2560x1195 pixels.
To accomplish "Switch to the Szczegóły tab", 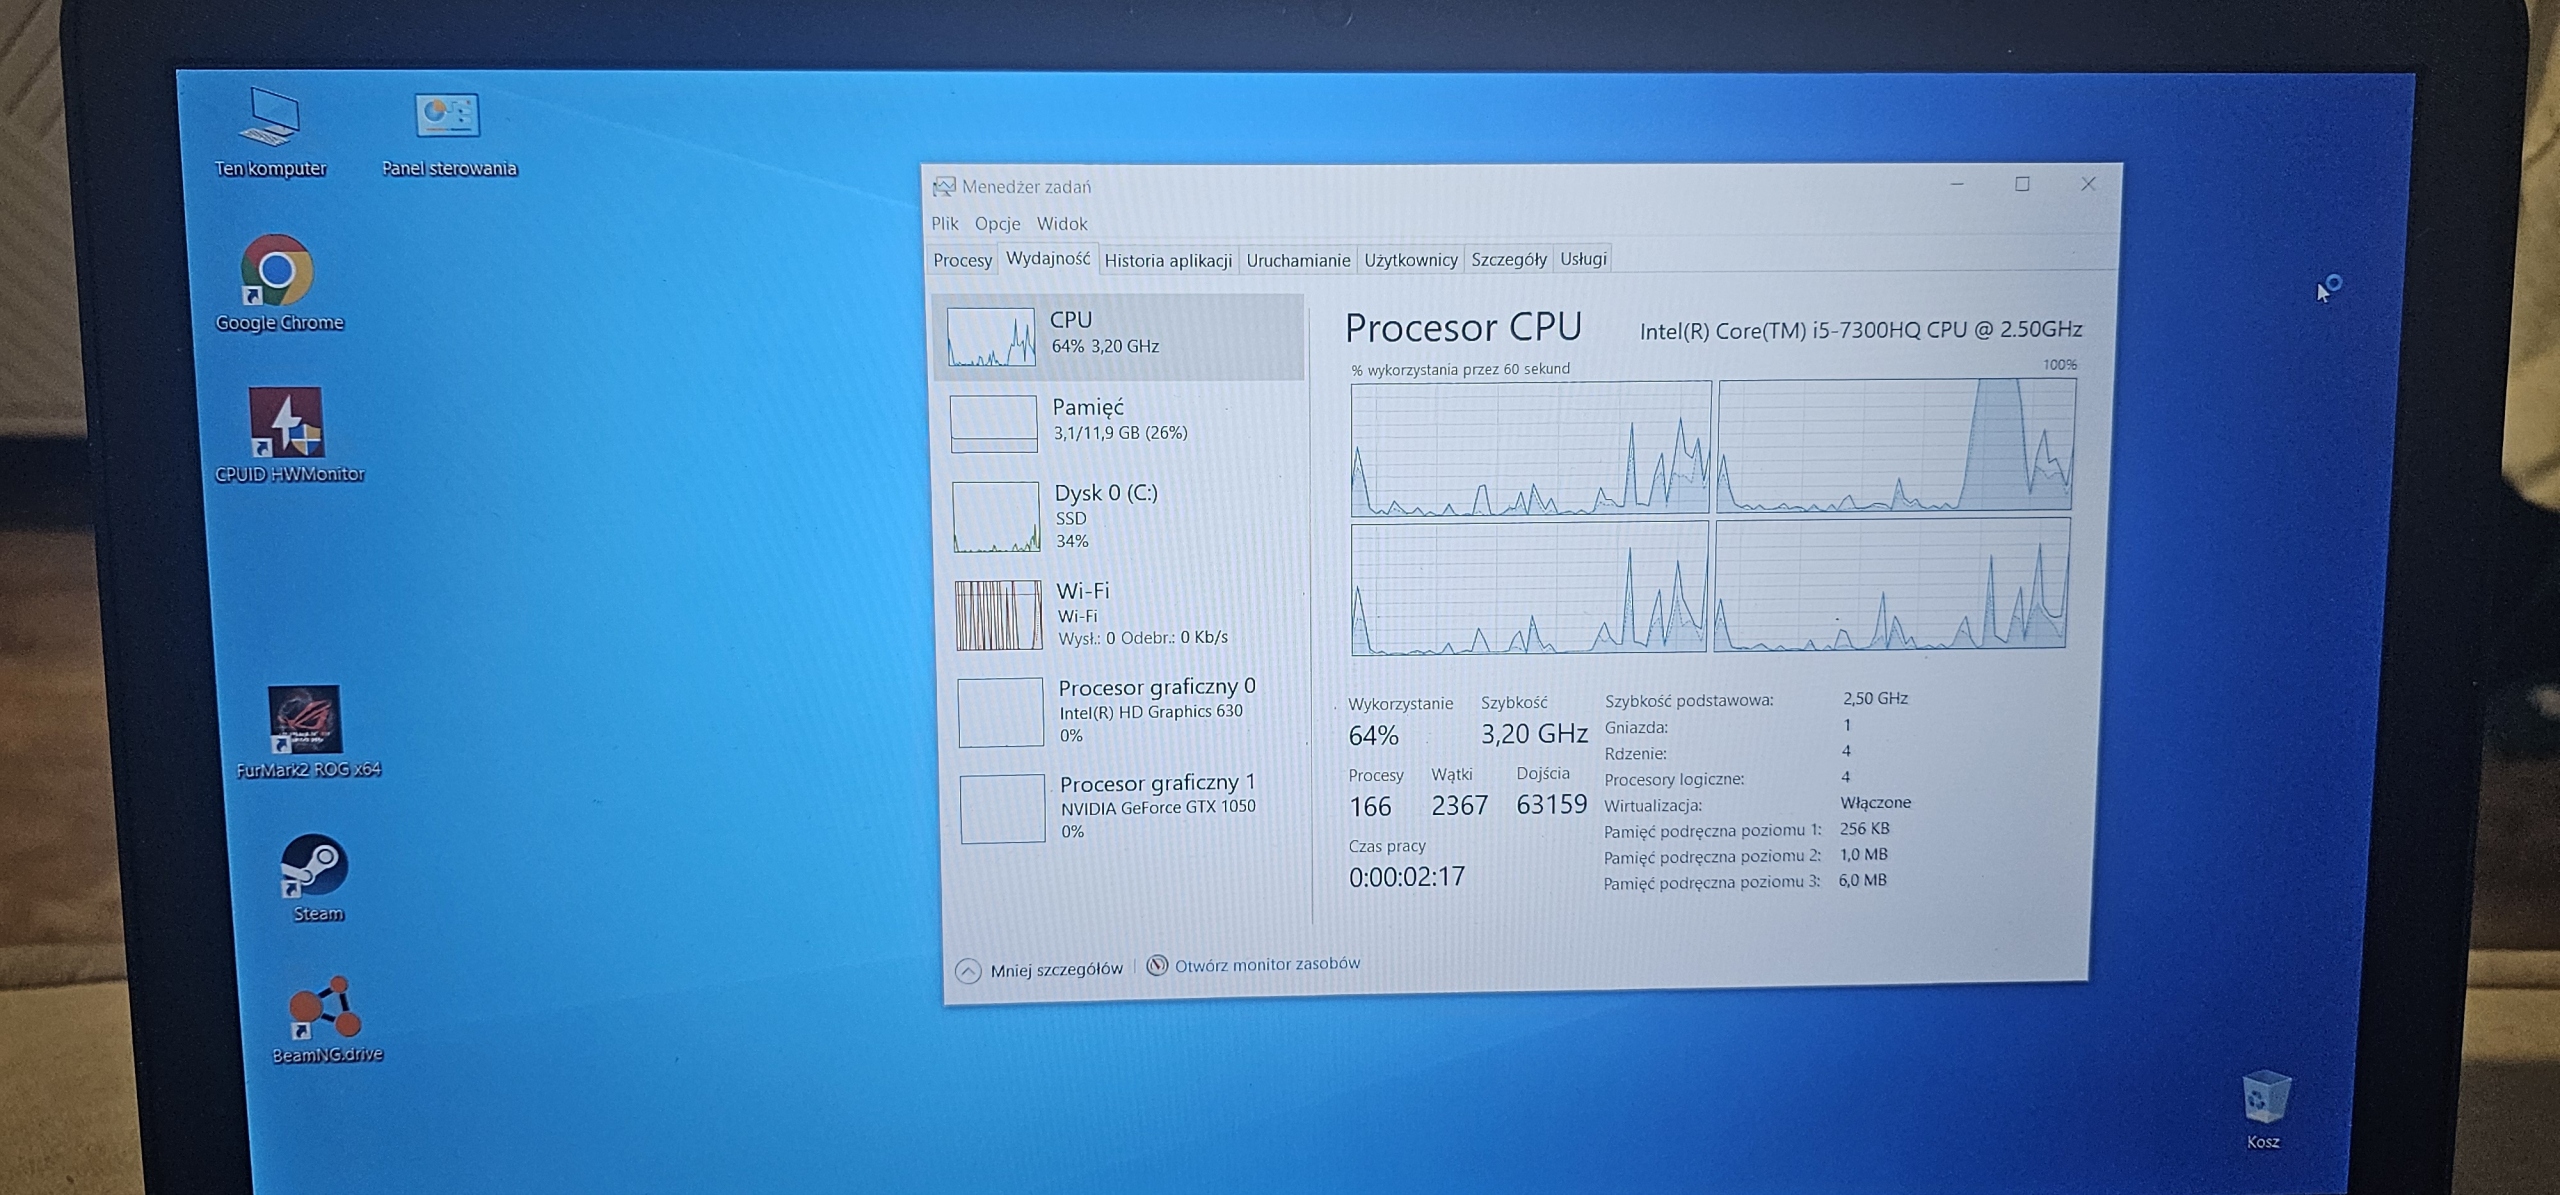I will click(x=1508, y=259).
